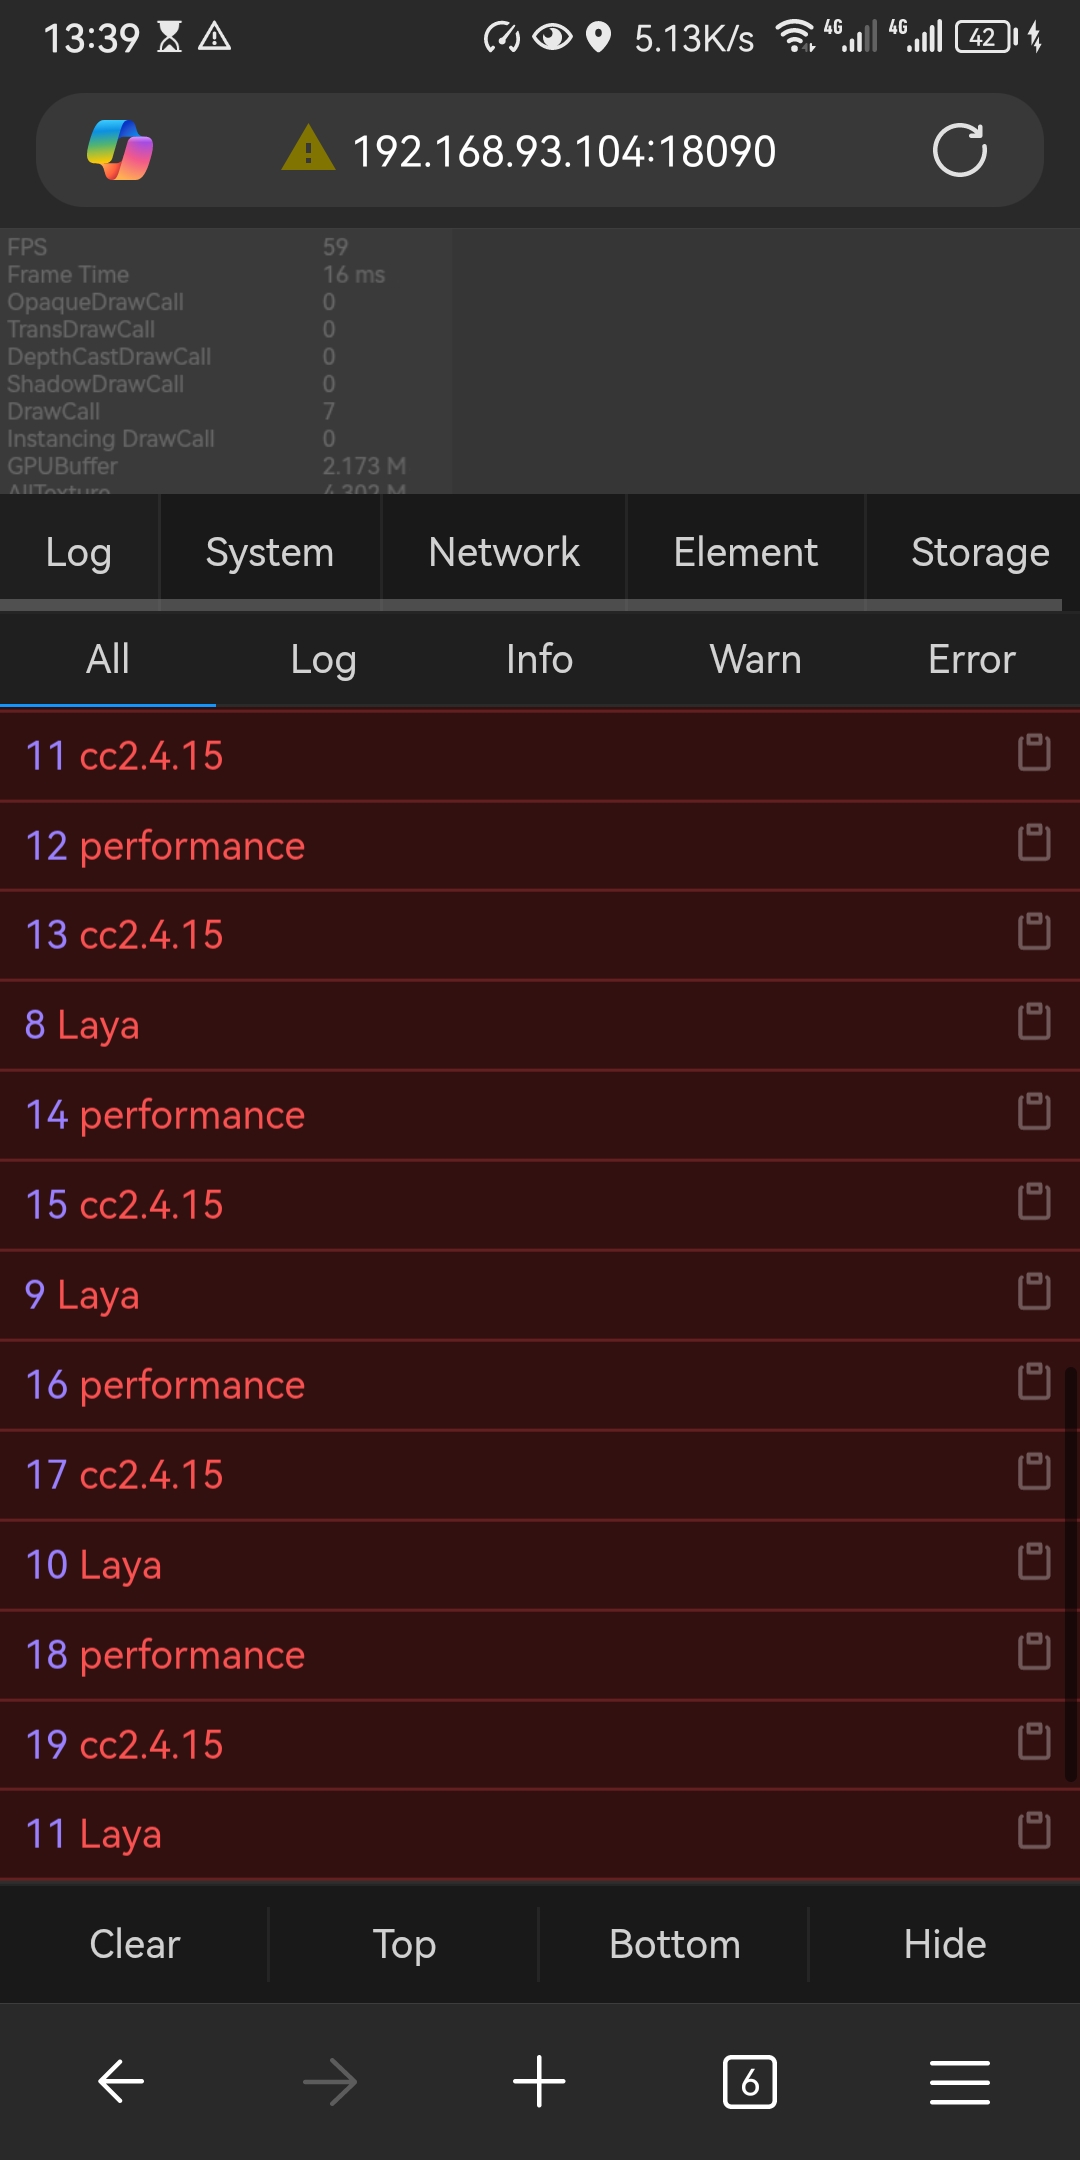This screenshot has width=1080, height=2160.
Task: Open the tab switcher showing 6 tabs
Action: pos(749,2082)
